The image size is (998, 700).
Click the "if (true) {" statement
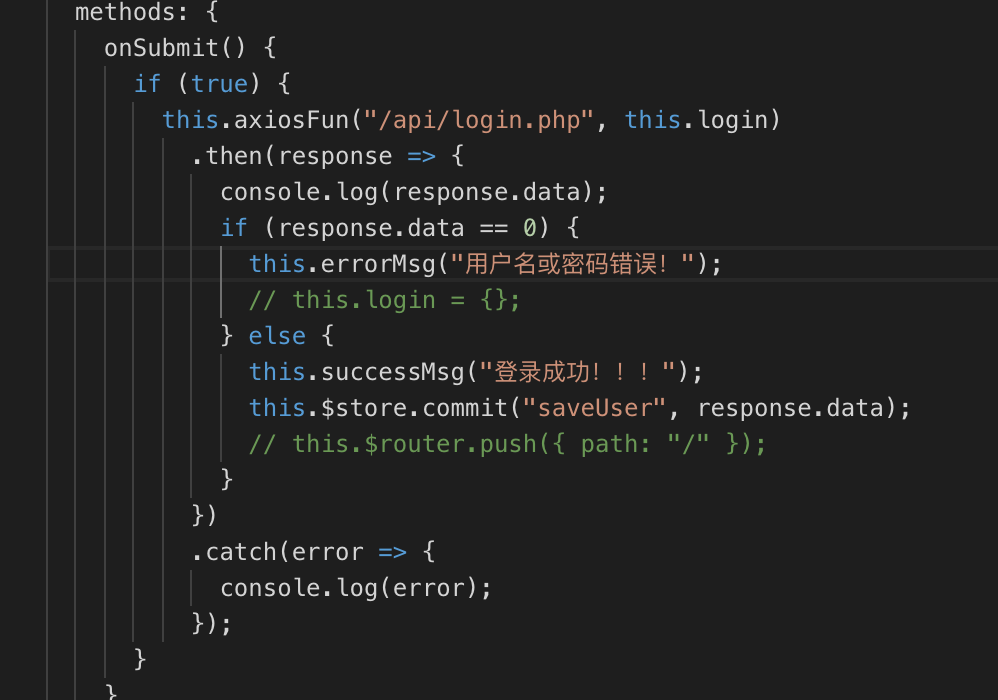212,83
